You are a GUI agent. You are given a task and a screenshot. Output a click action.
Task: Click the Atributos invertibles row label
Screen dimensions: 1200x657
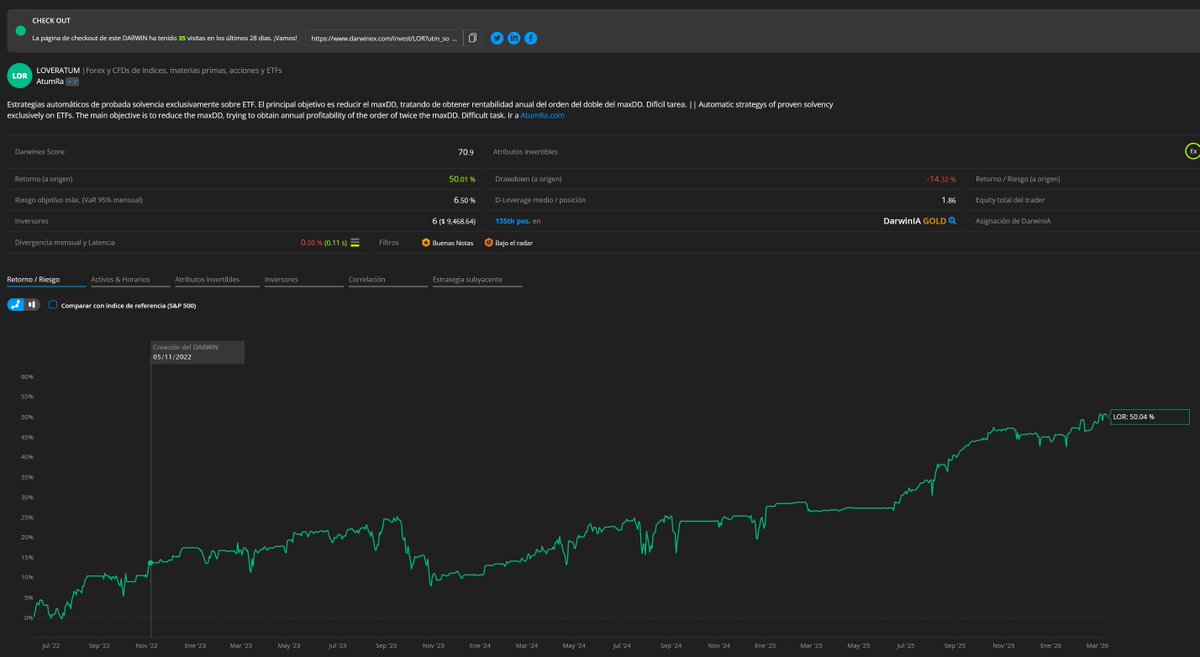click(x=525, y=152)
